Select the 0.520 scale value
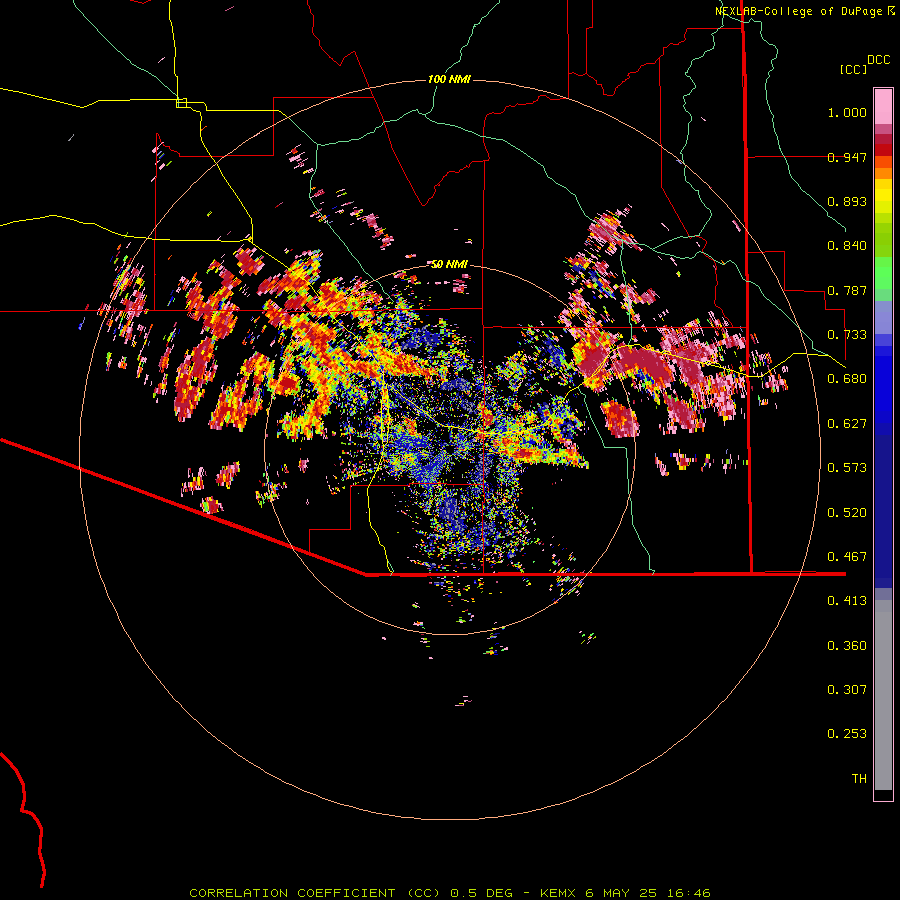Viewport: 900px width, 900px height. 847,513
